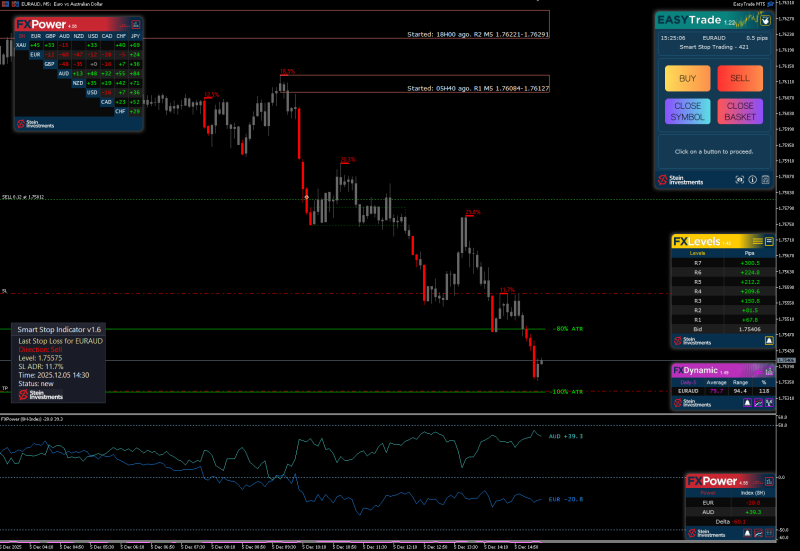Click the -80% ATR line label
Screen dimensions: 800x551
(x=568, y=329)
